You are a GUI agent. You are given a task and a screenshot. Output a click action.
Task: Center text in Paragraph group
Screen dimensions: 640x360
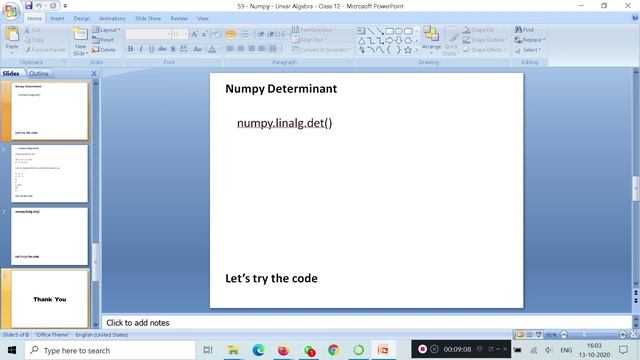(240, 49)
